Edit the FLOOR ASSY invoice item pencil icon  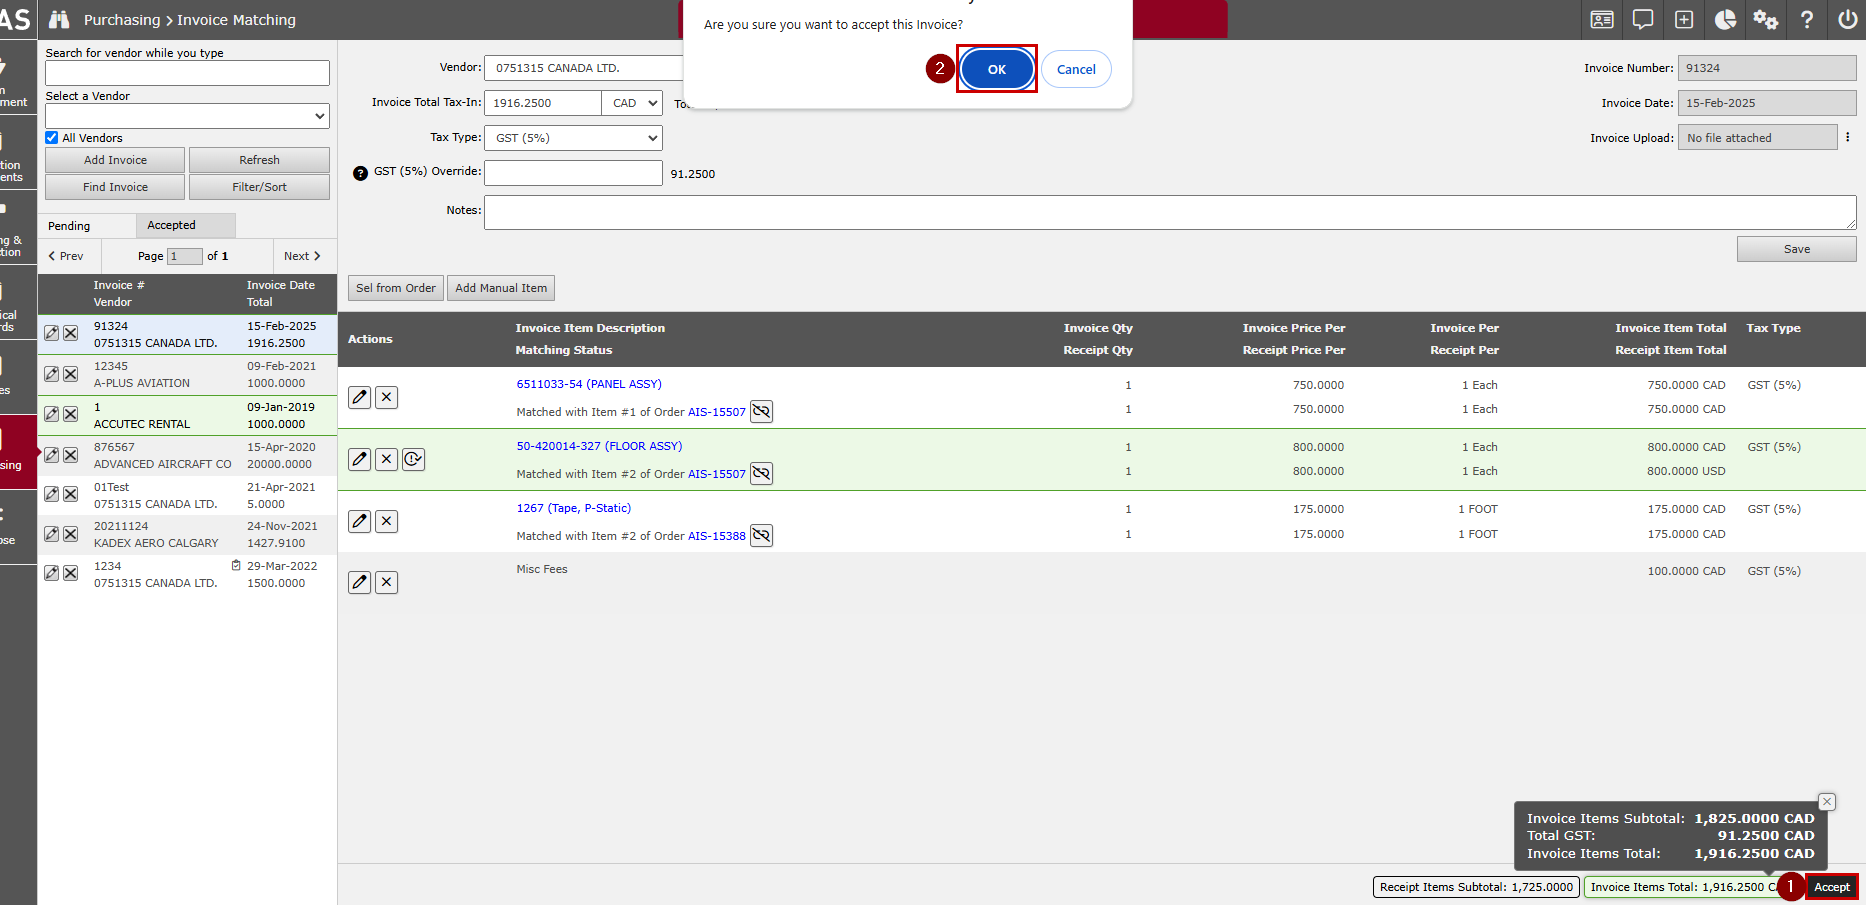tap(360, 459)
